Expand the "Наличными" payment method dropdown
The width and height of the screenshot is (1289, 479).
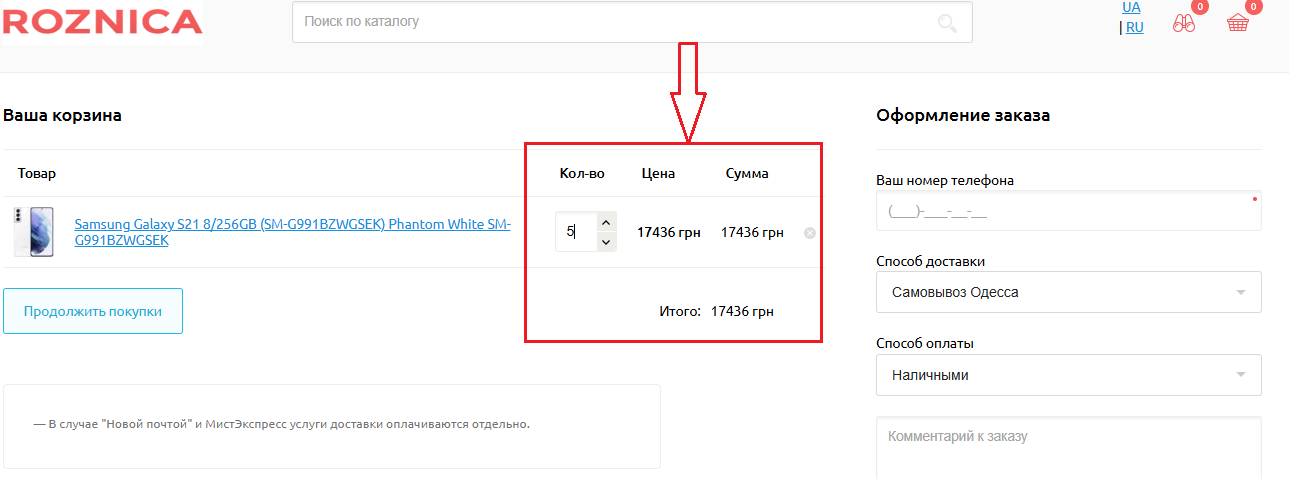1067,375
